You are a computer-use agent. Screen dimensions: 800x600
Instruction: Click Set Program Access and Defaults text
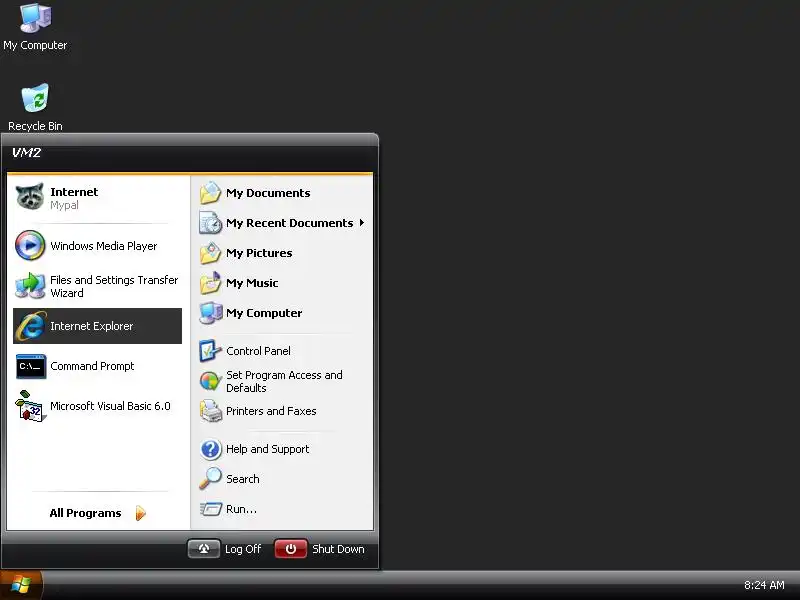[x=284, y=382]
